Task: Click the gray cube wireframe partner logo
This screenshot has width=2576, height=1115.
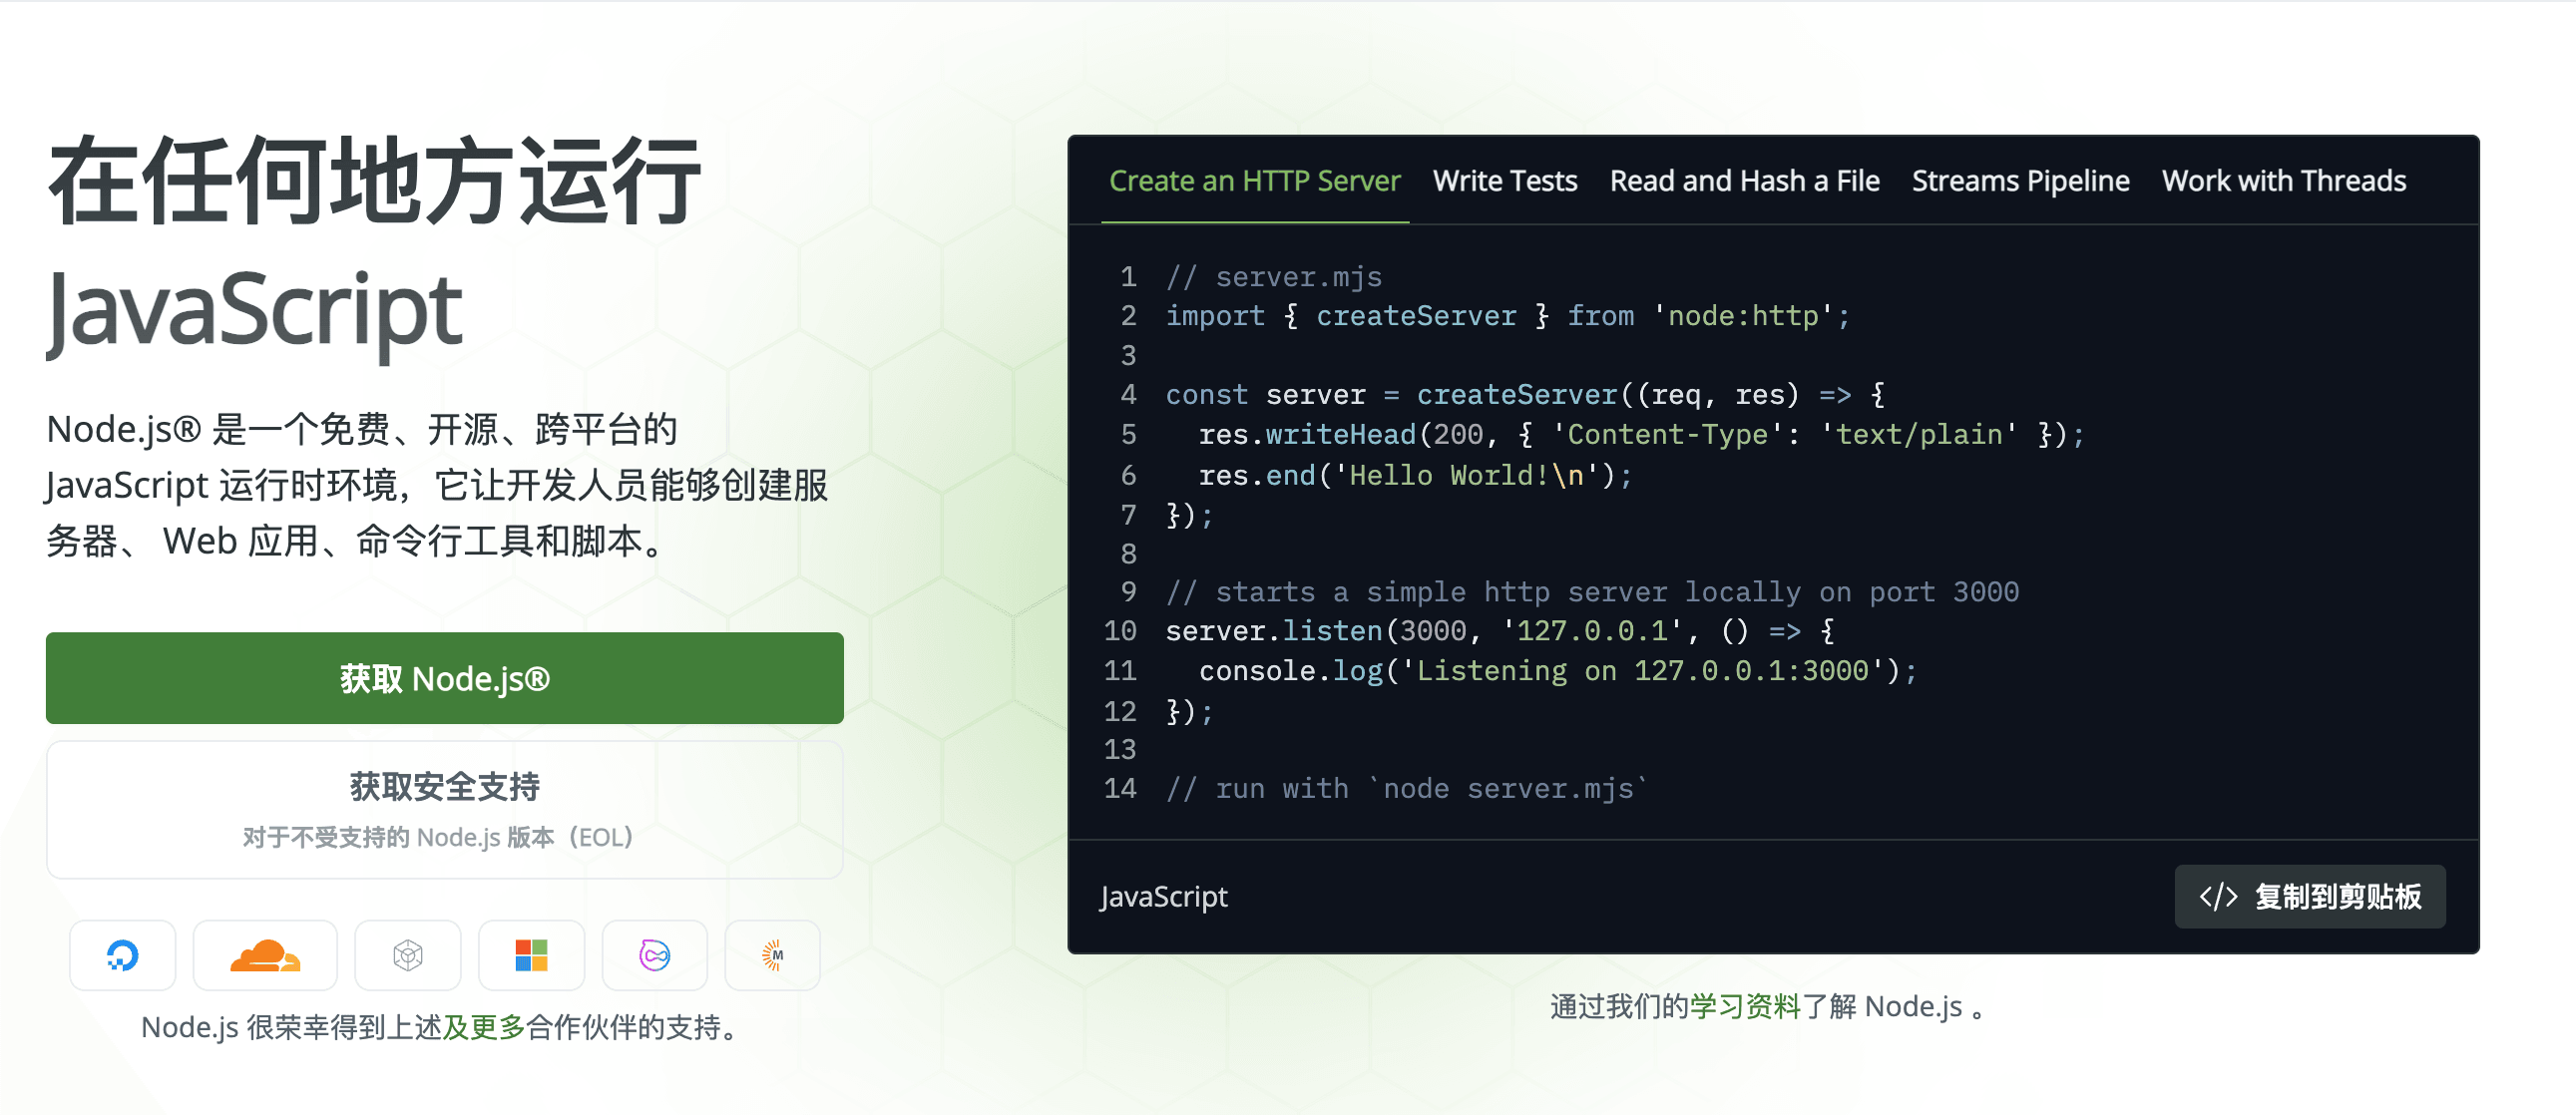Action: (408, 955)
